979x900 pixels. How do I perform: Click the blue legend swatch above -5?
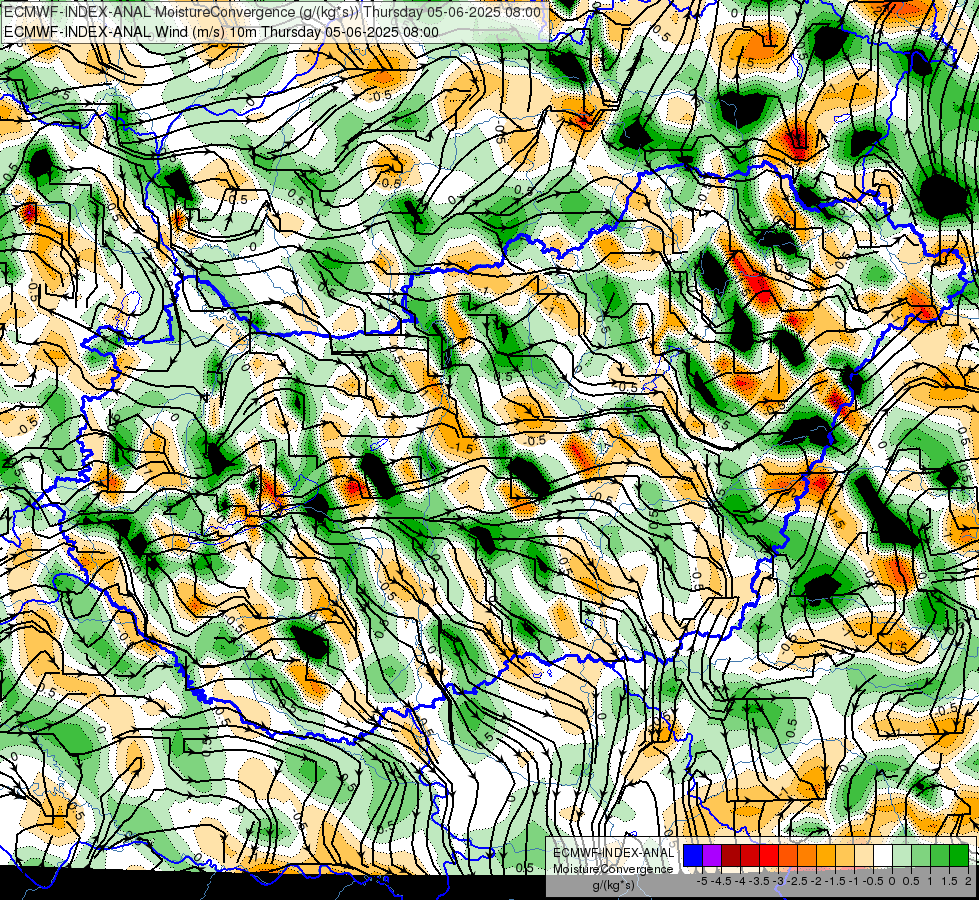[x=693, y=855]
